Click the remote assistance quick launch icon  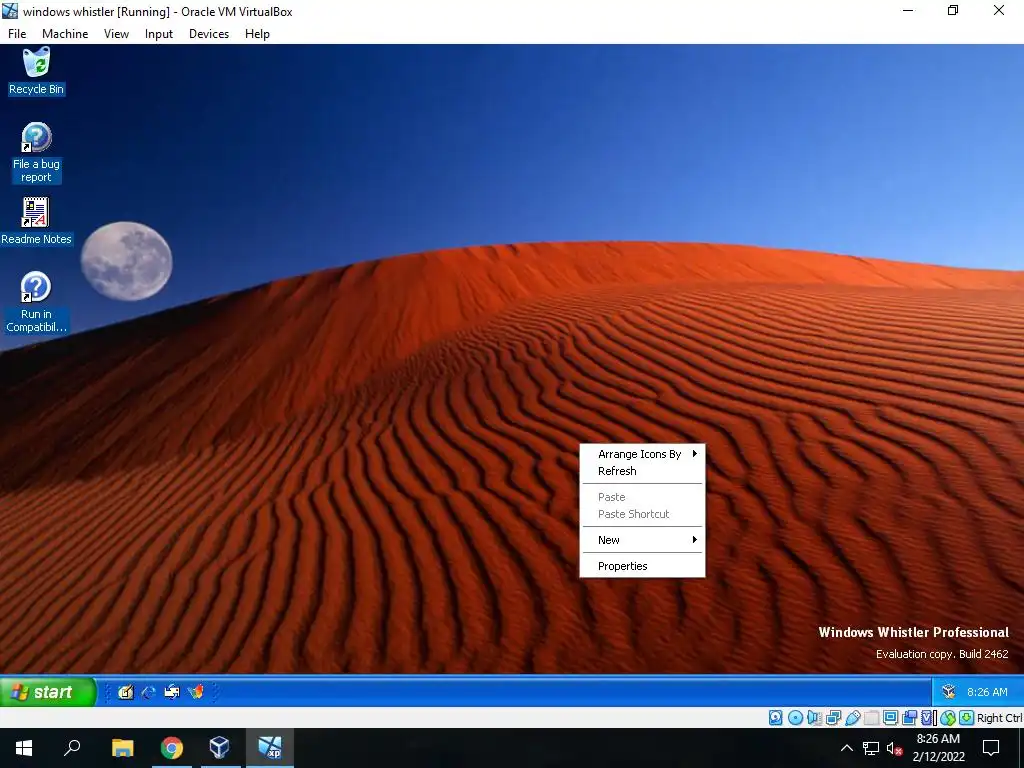click(172, 692)
